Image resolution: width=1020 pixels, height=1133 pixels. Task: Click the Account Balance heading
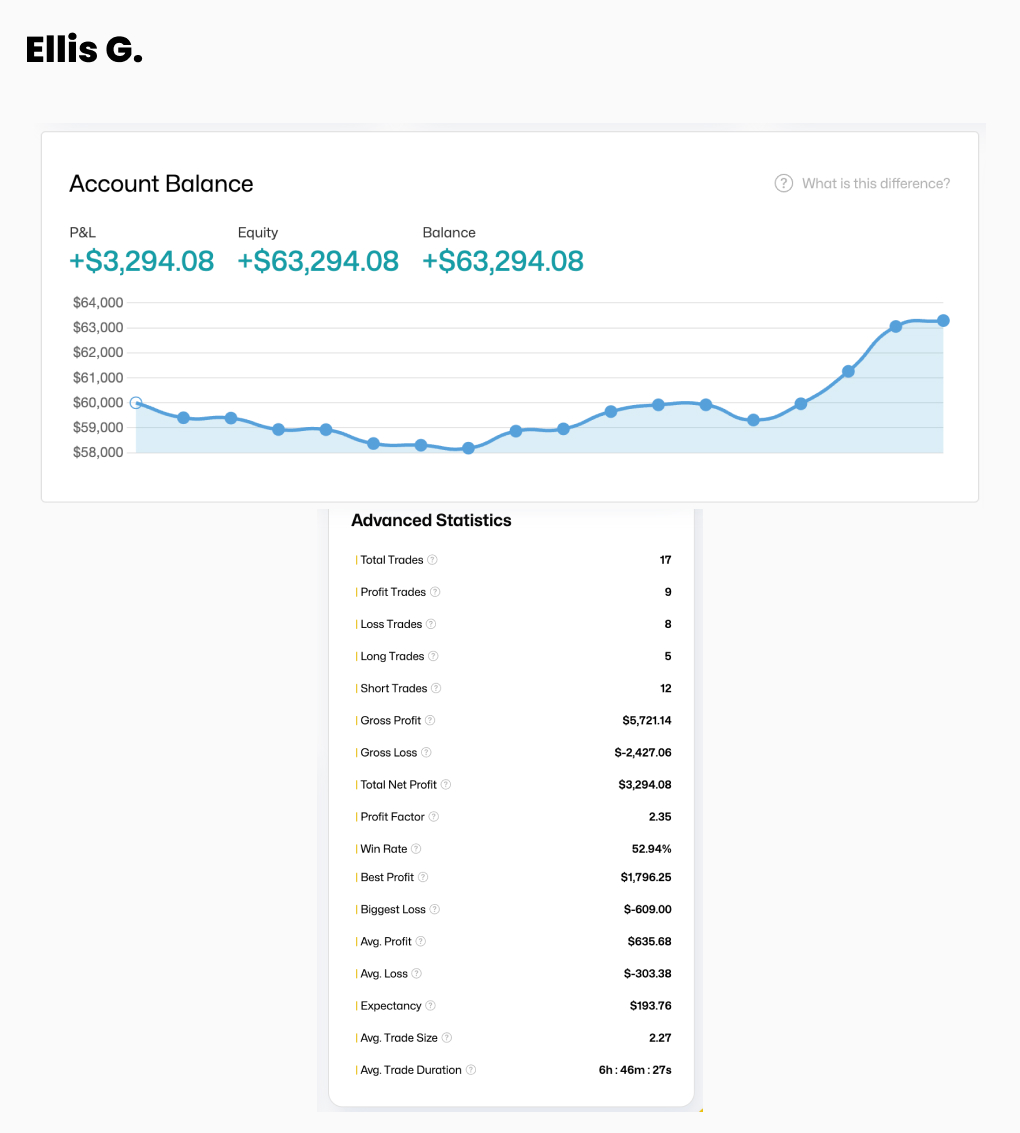(161, 184)
